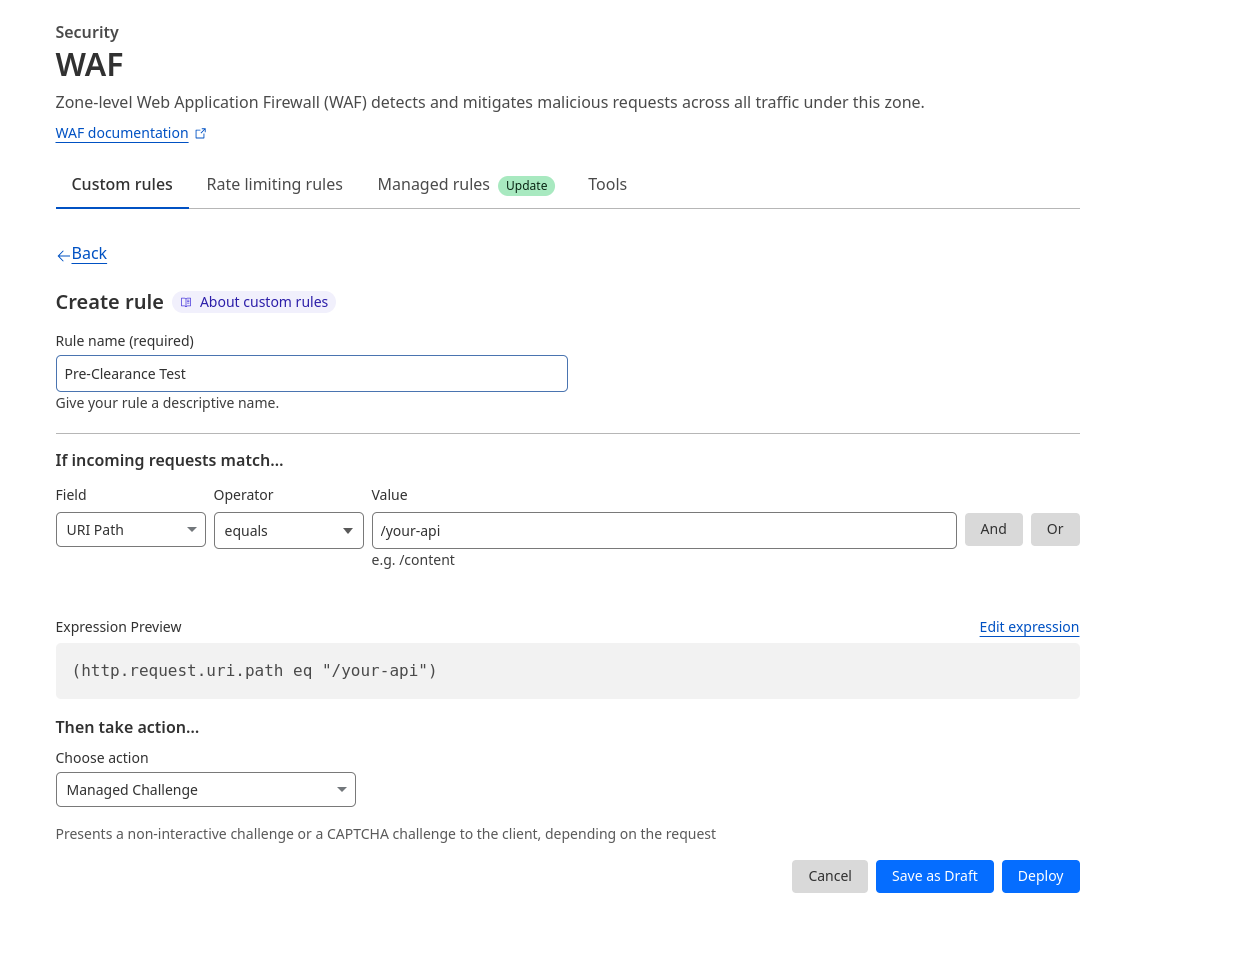
Task: Switch to the Custom rules tab
Action: click(x=122, y=184)
